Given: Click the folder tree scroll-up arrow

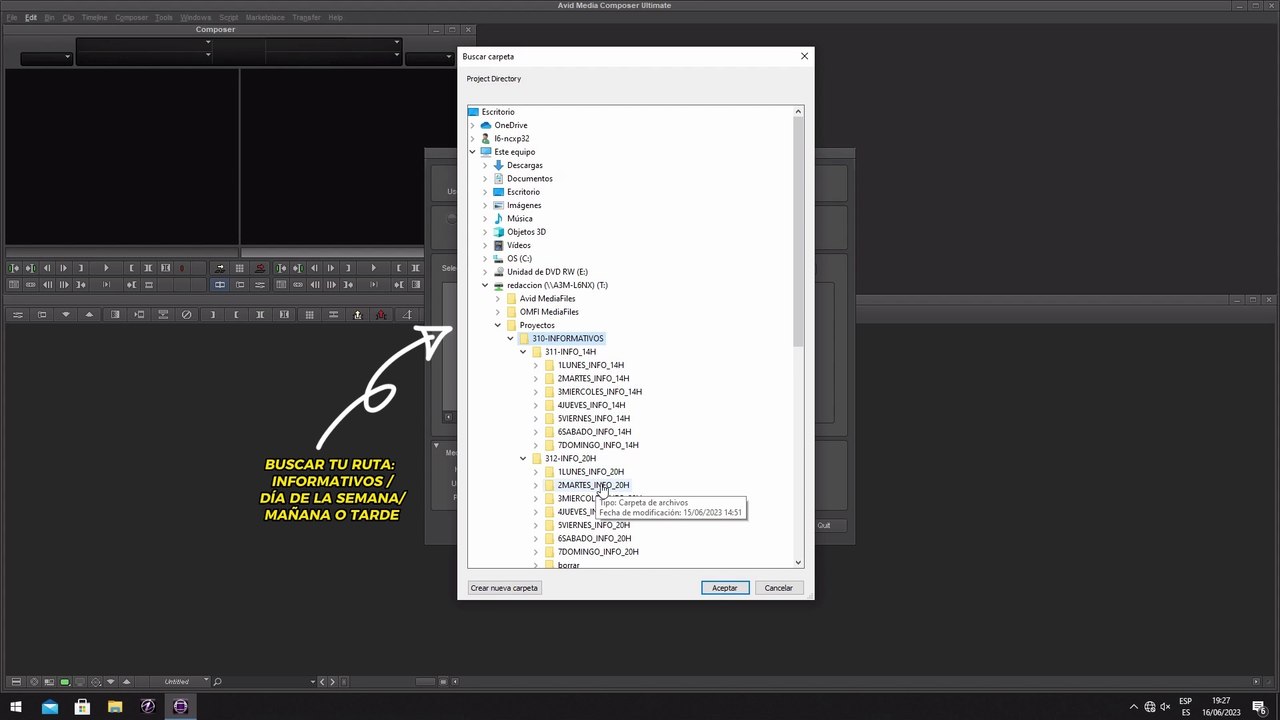Looking at the screenshot, I should [x=798, y=111].
